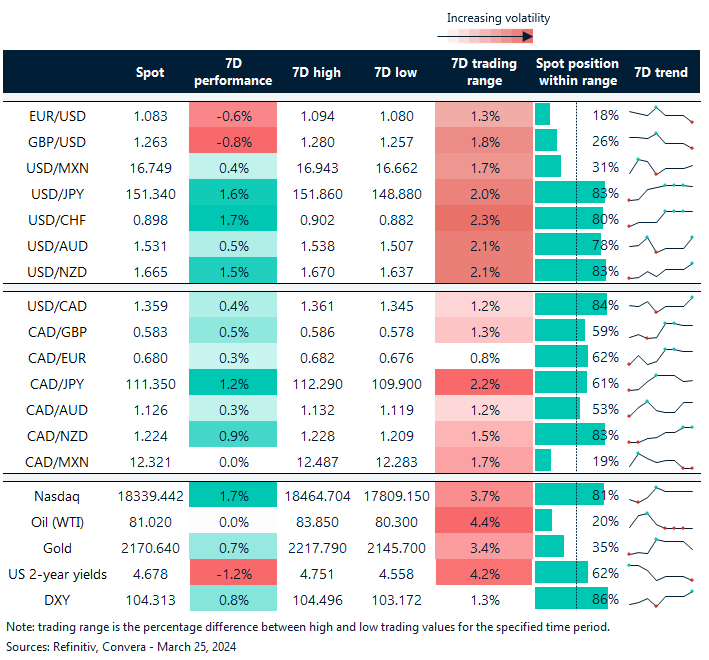Click the DXY 7D trend sparkline

tap(660, 598)
